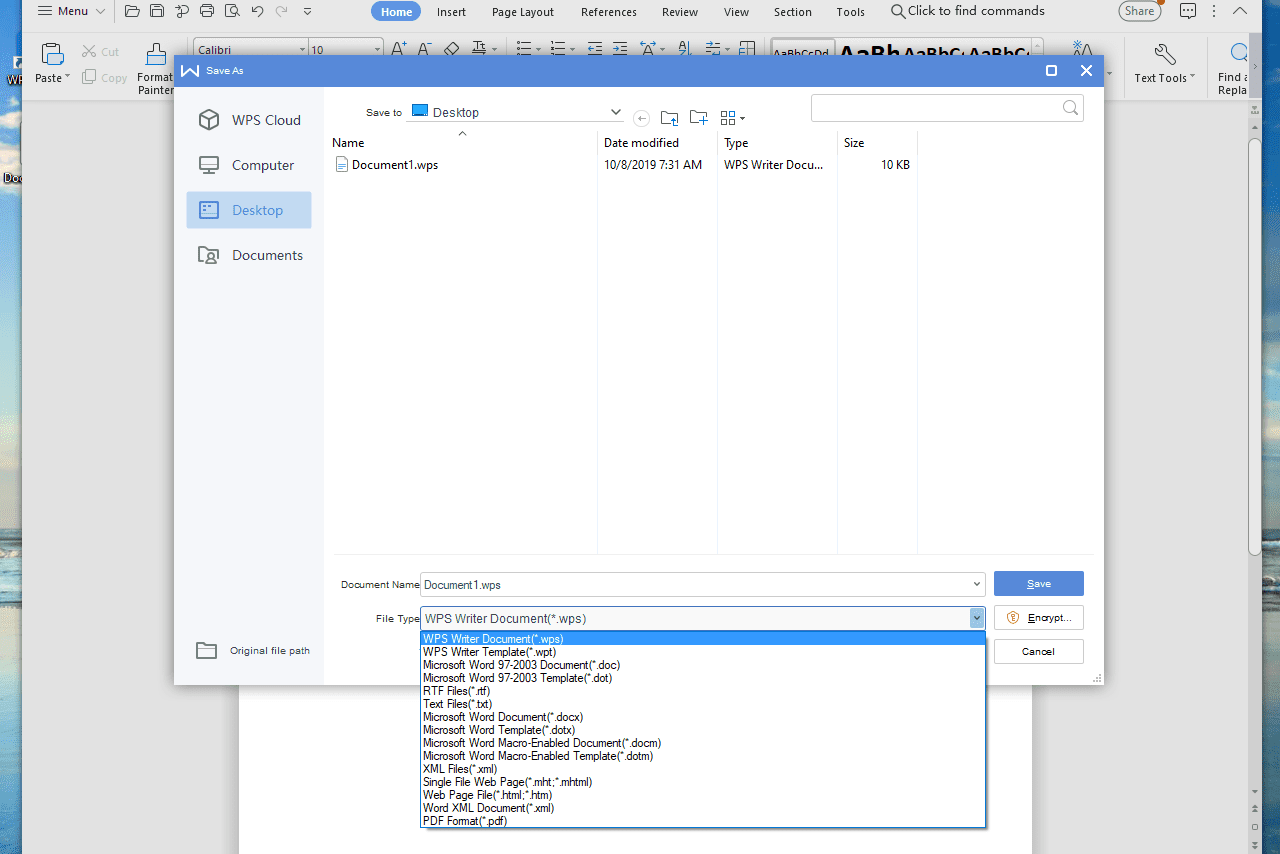This screenshot has height=854, width=1280.
Task: Click the Up one level folder icon
Action: click(670, 118)
